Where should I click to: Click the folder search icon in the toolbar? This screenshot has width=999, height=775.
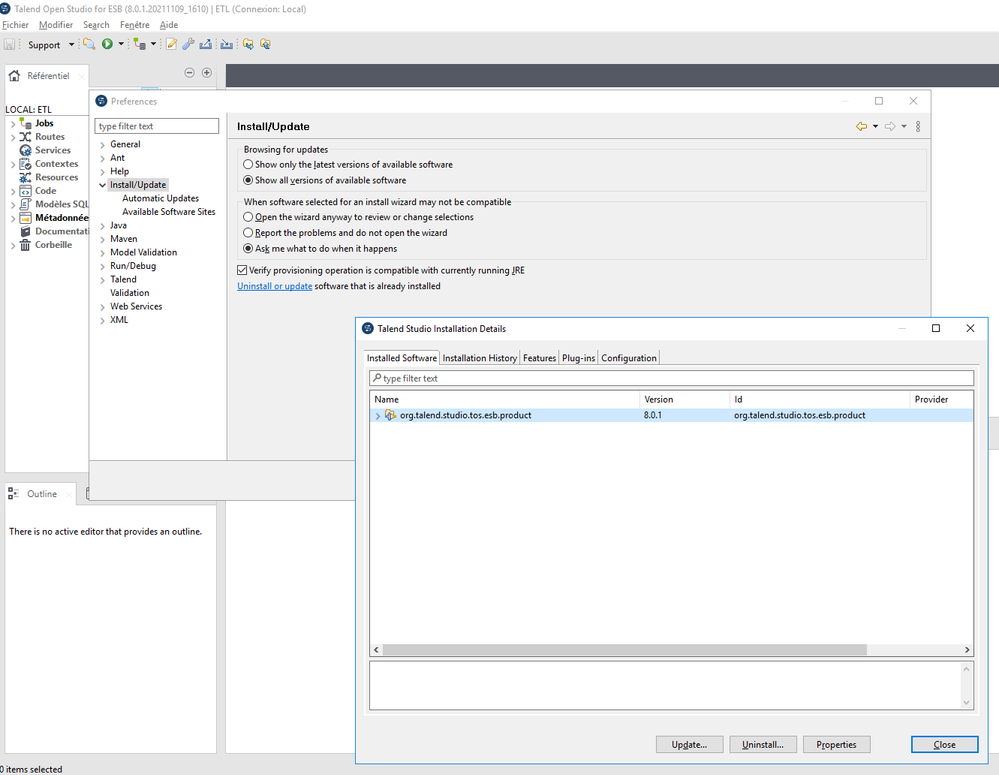[89, 44]
